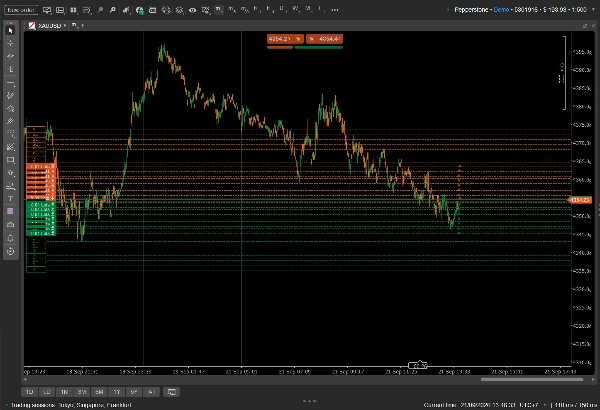Select the M1 monthly timeframe

tap(309, 9)
